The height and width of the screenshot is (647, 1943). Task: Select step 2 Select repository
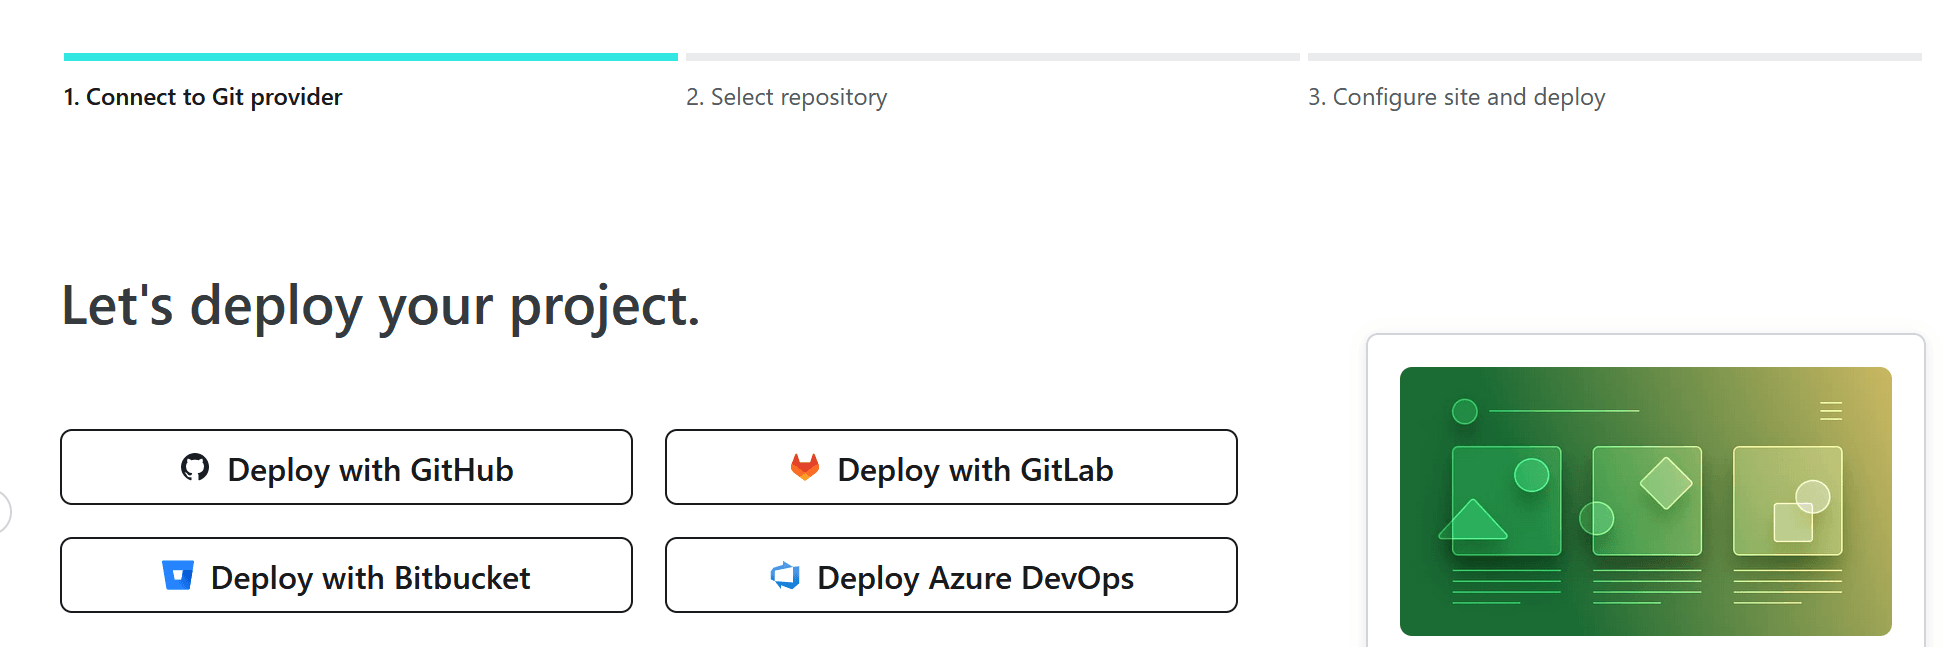786,97
